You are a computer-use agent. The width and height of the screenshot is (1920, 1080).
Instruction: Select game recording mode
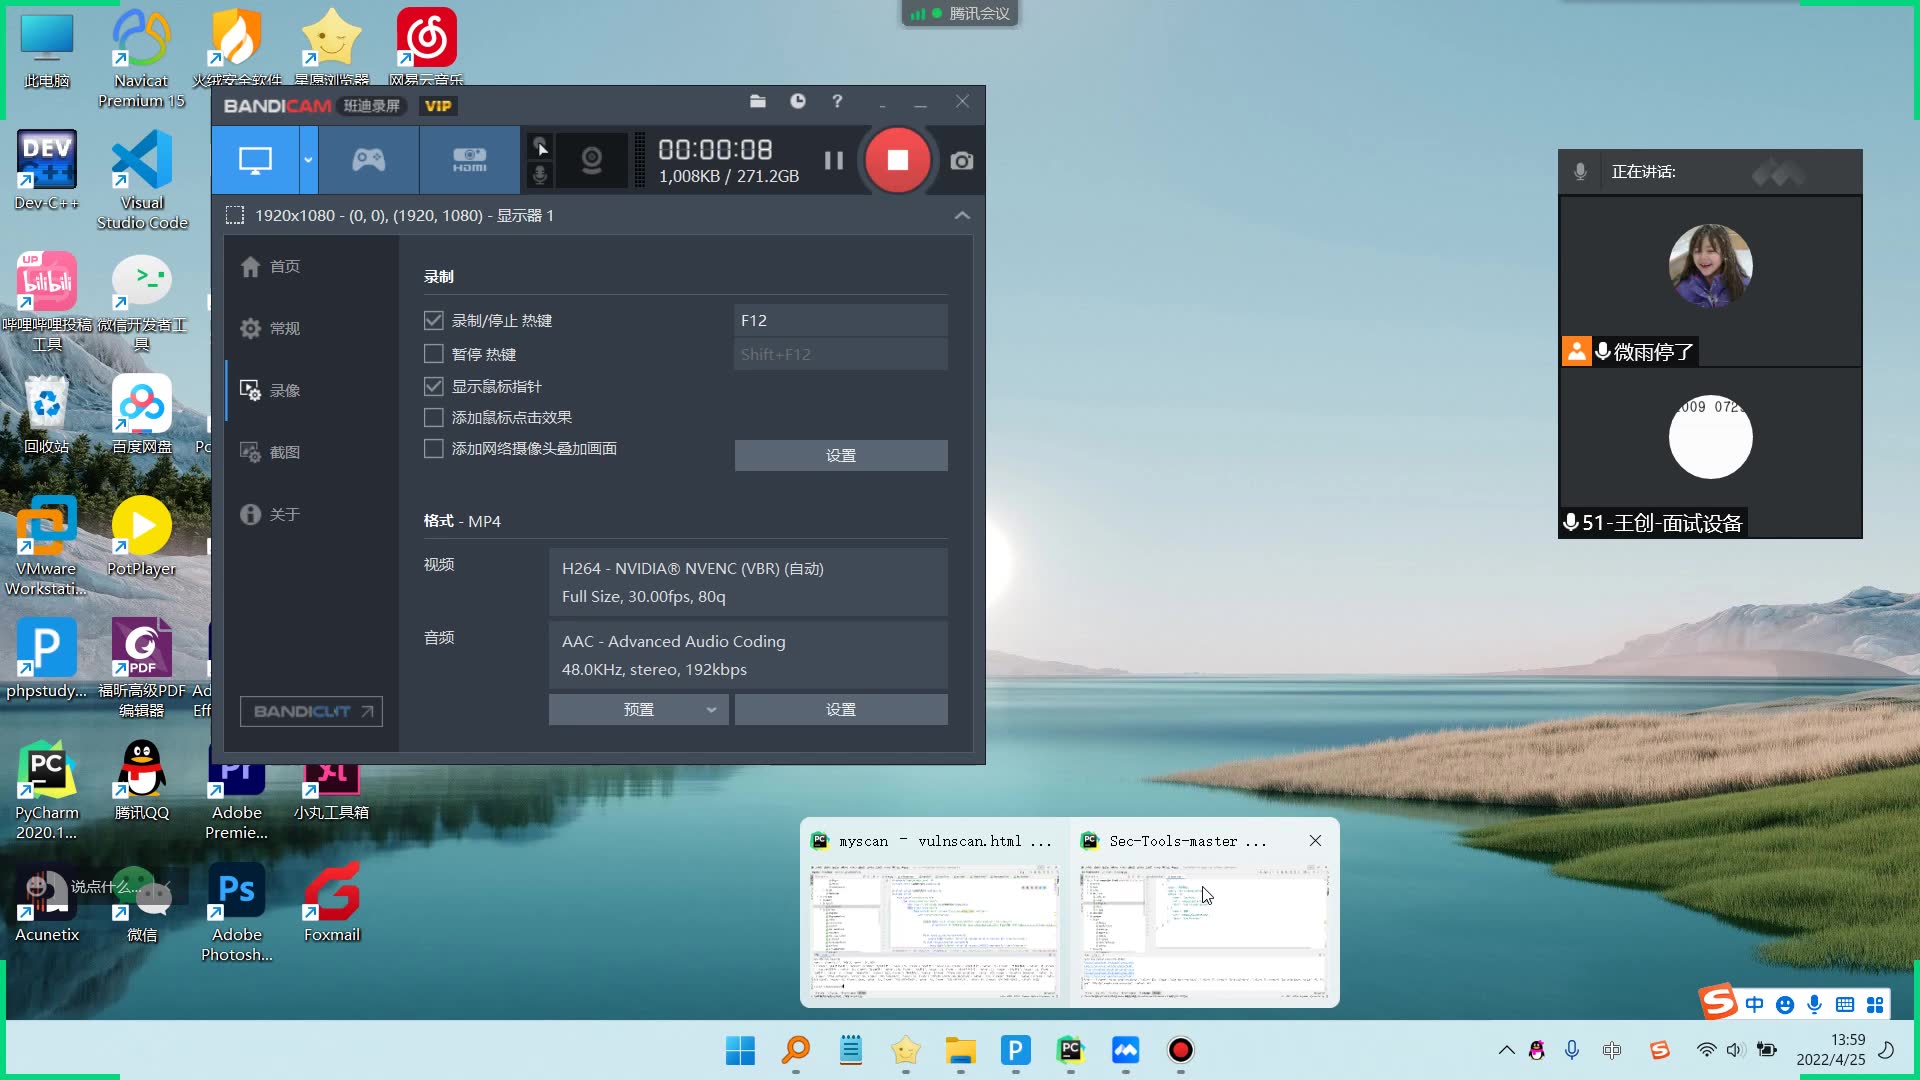click(369, 160)
